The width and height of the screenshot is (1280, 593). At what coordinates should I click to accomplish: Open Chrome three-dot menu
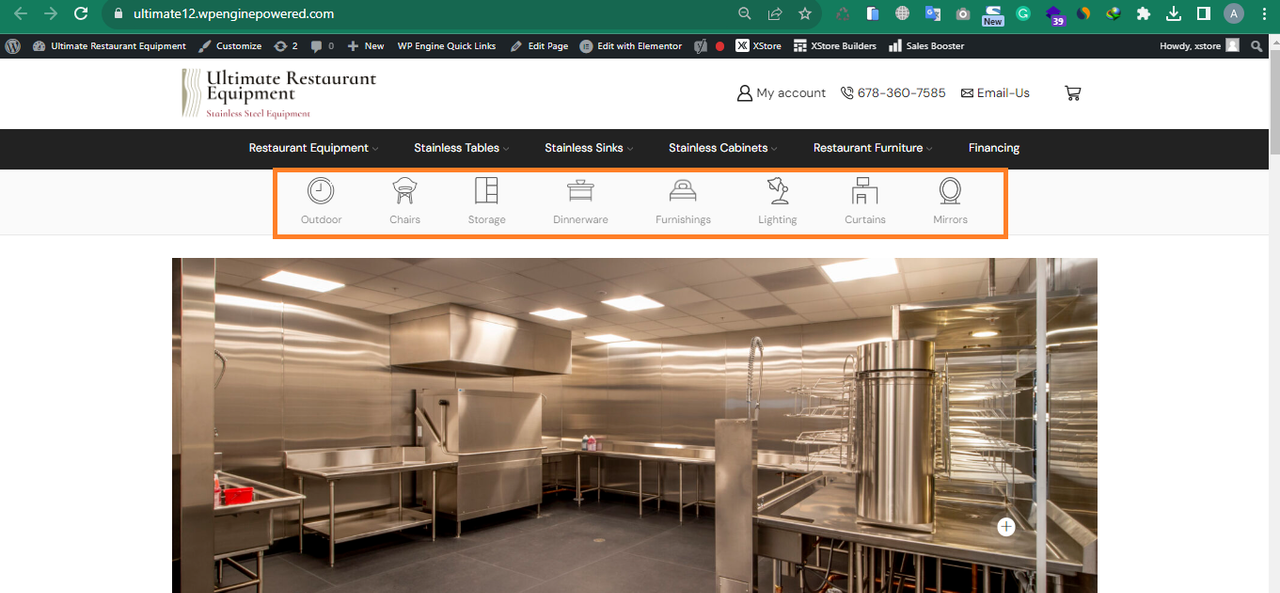[1264, 14]
